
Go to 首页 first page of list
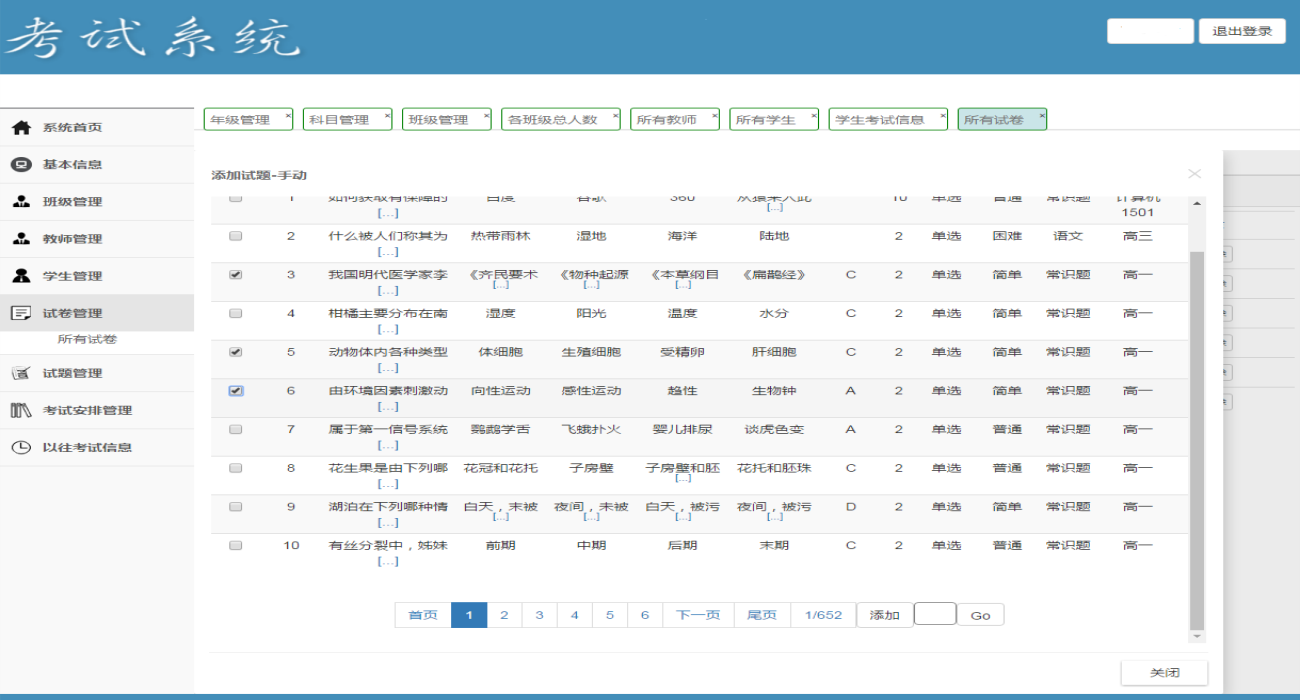(423, 615)
